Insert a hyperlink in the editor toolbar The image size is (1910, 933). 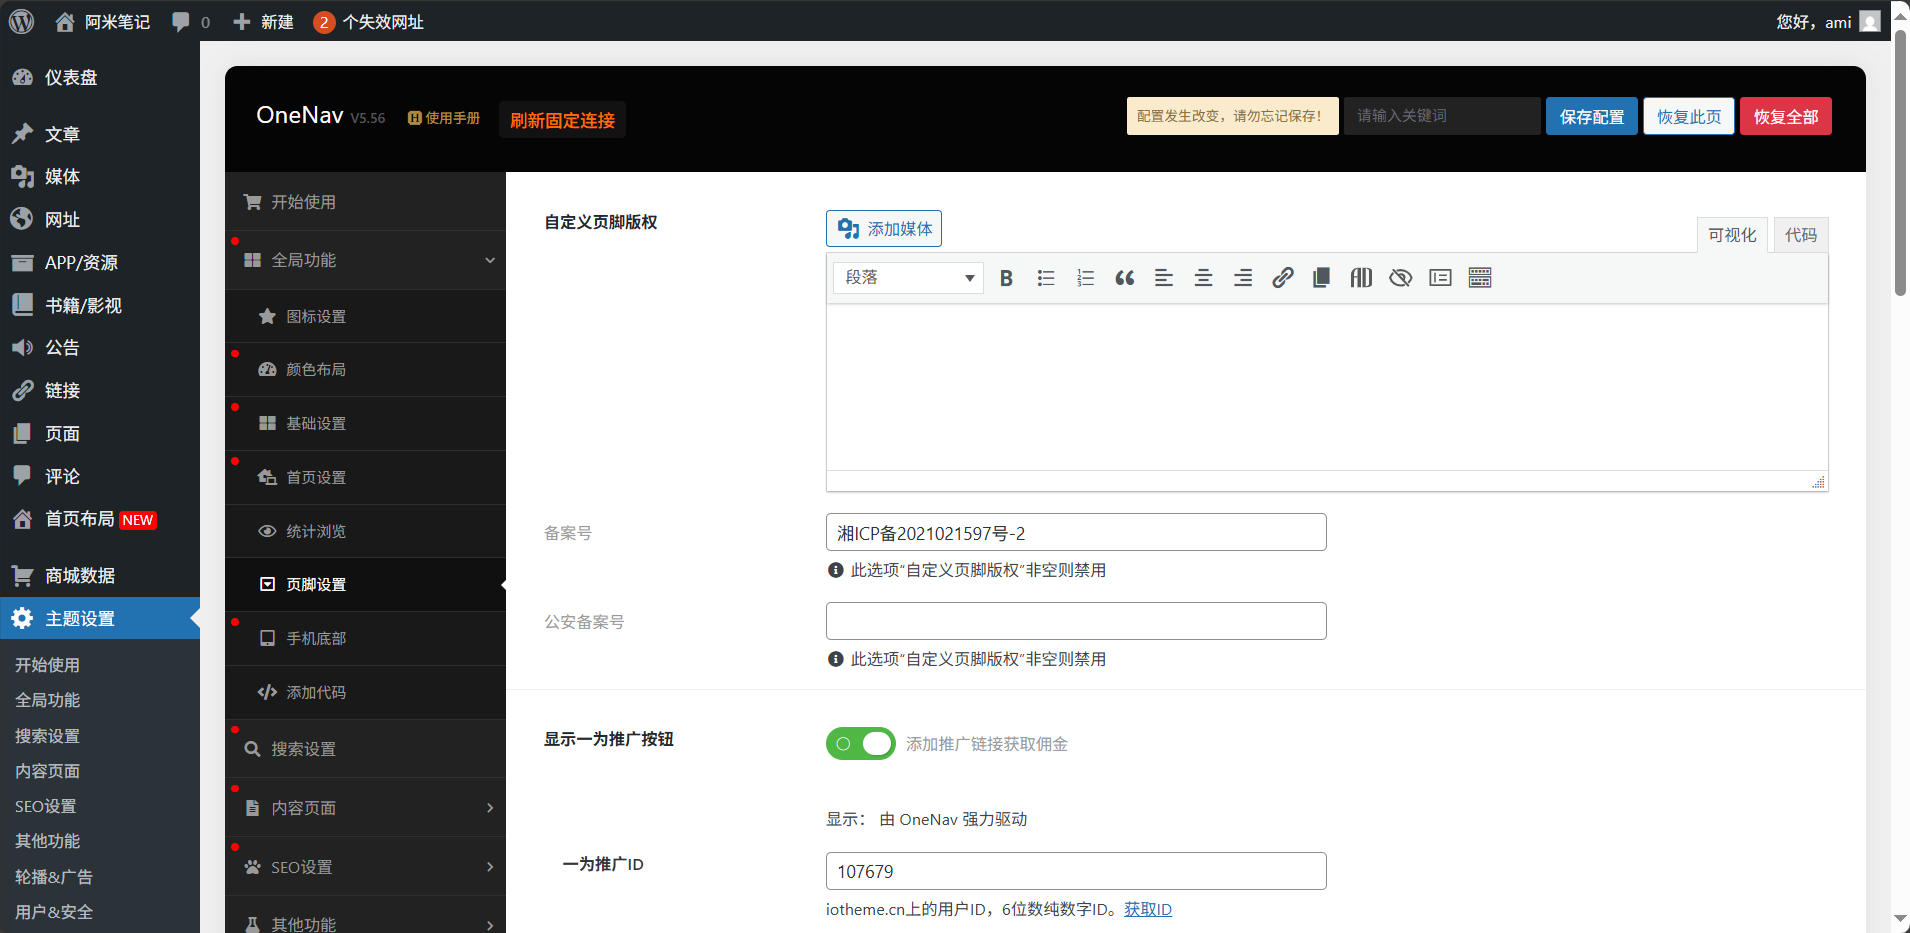(1282, 278)
